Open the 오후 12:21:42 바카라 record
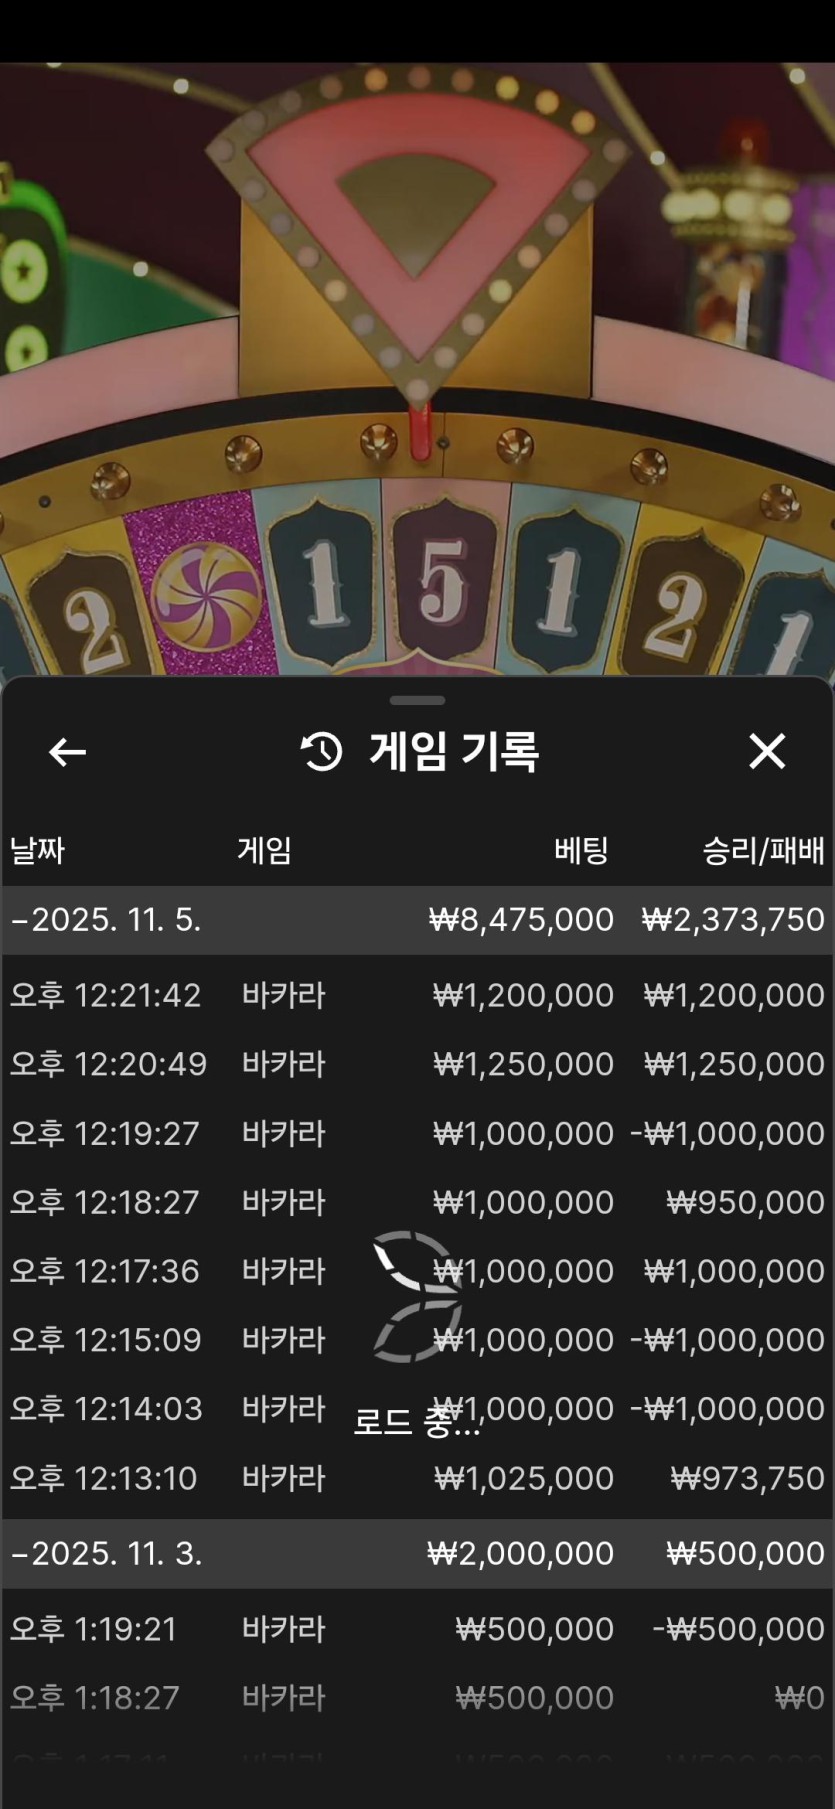This screenshot has width=835, height=1809. 418,995
